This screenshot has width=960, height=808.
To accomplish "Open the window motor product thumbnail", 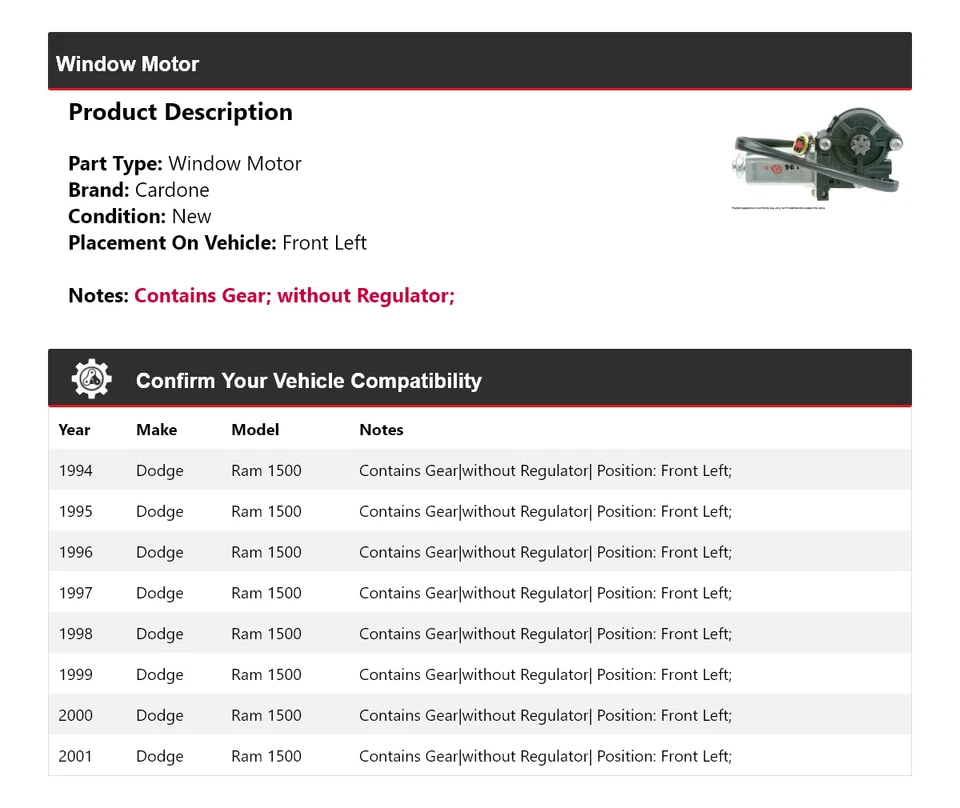I will [817, 158].
